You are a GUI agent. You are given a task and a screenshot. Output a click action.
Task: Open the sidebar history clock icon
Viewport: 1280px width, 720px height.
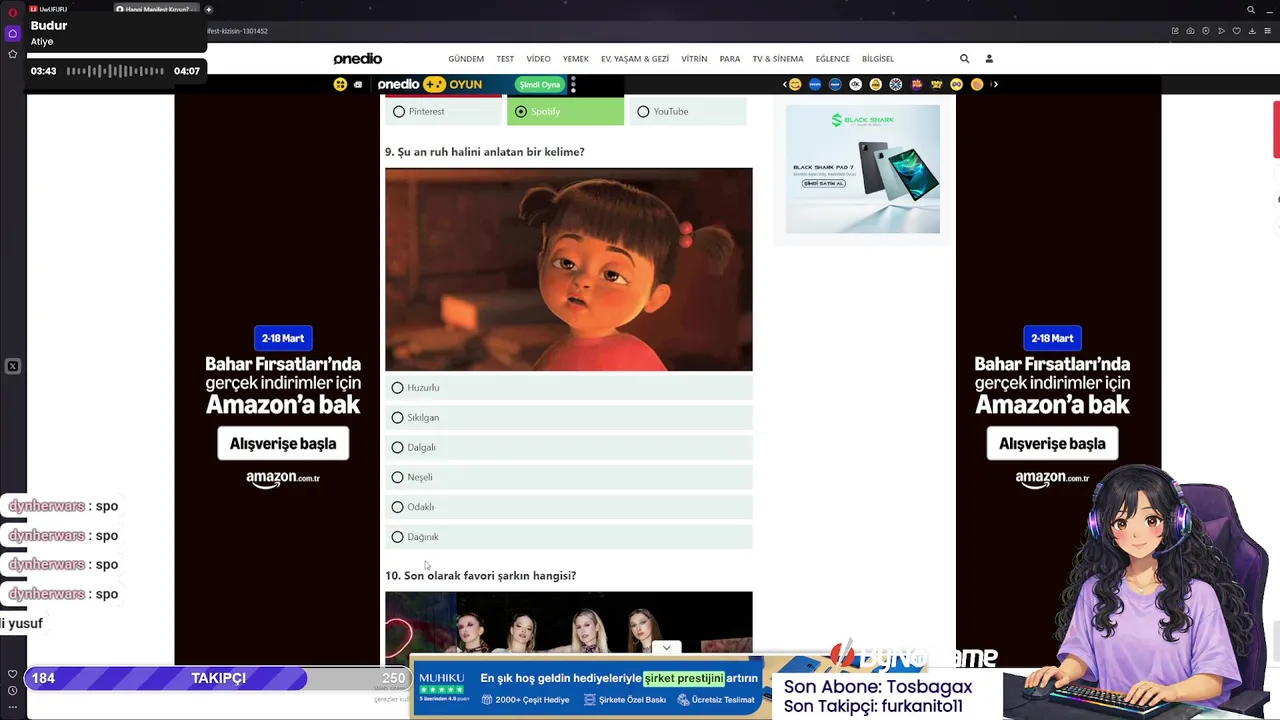[12, 690]
